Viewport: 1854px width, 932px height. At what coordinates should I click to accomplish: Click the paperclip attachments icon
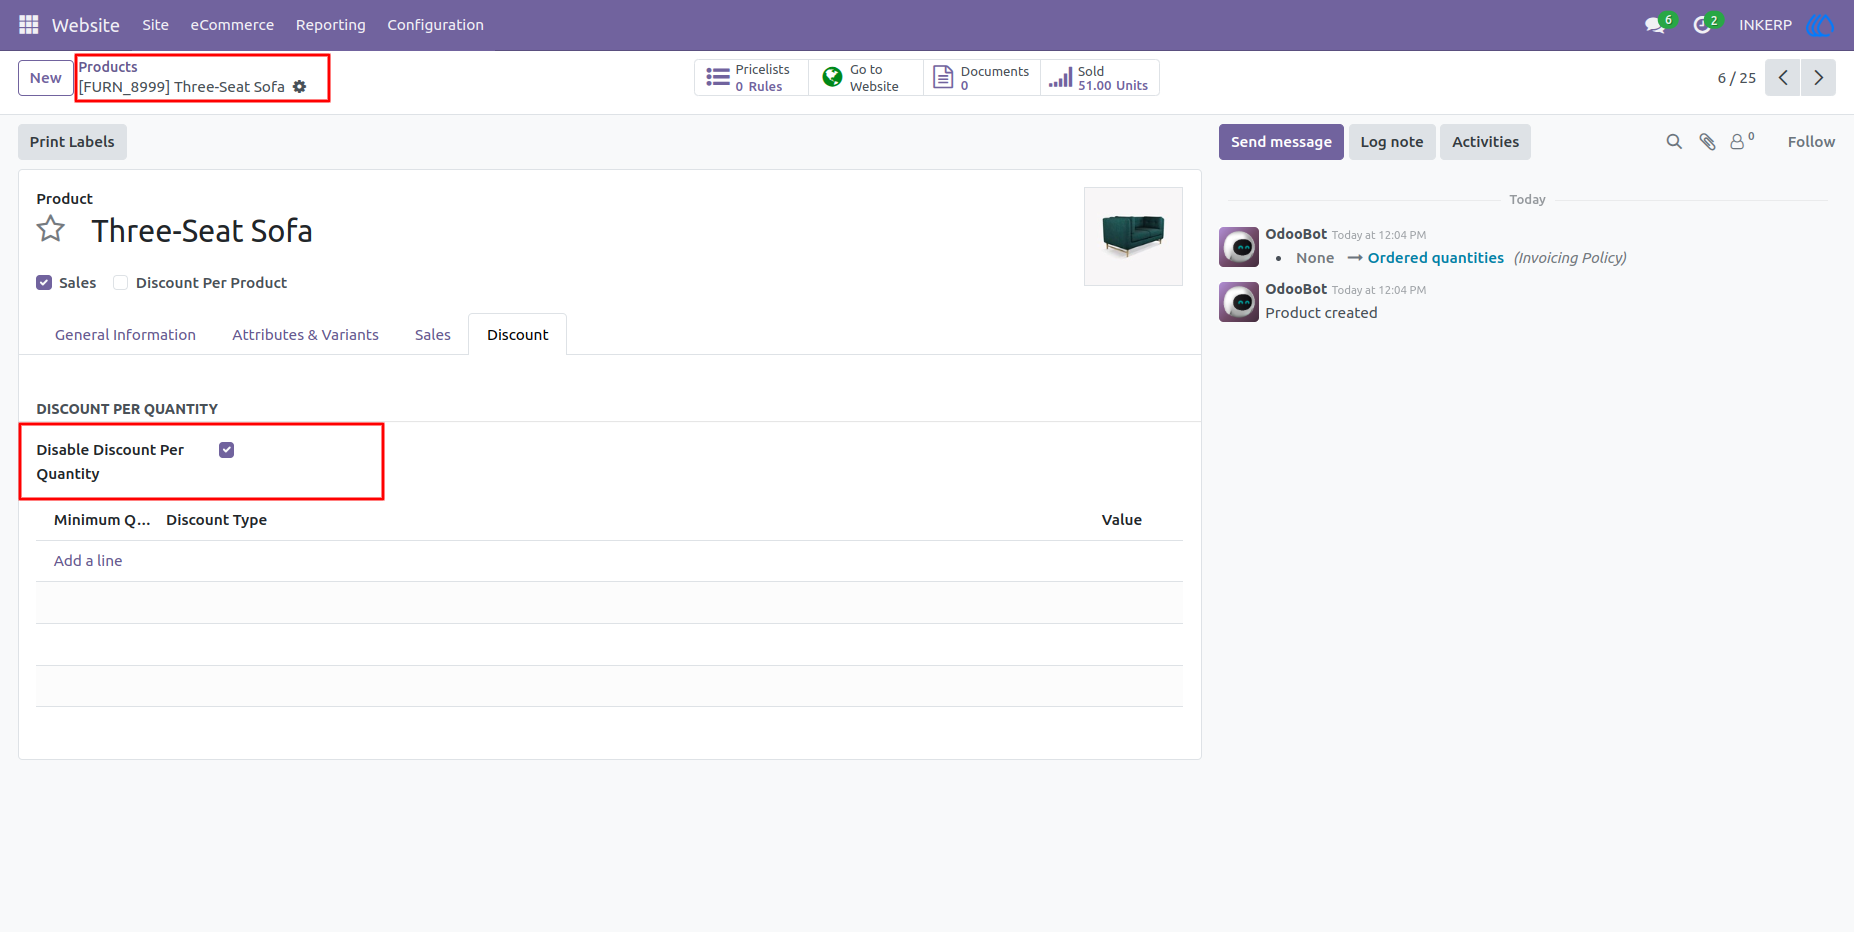point(1707,142)
